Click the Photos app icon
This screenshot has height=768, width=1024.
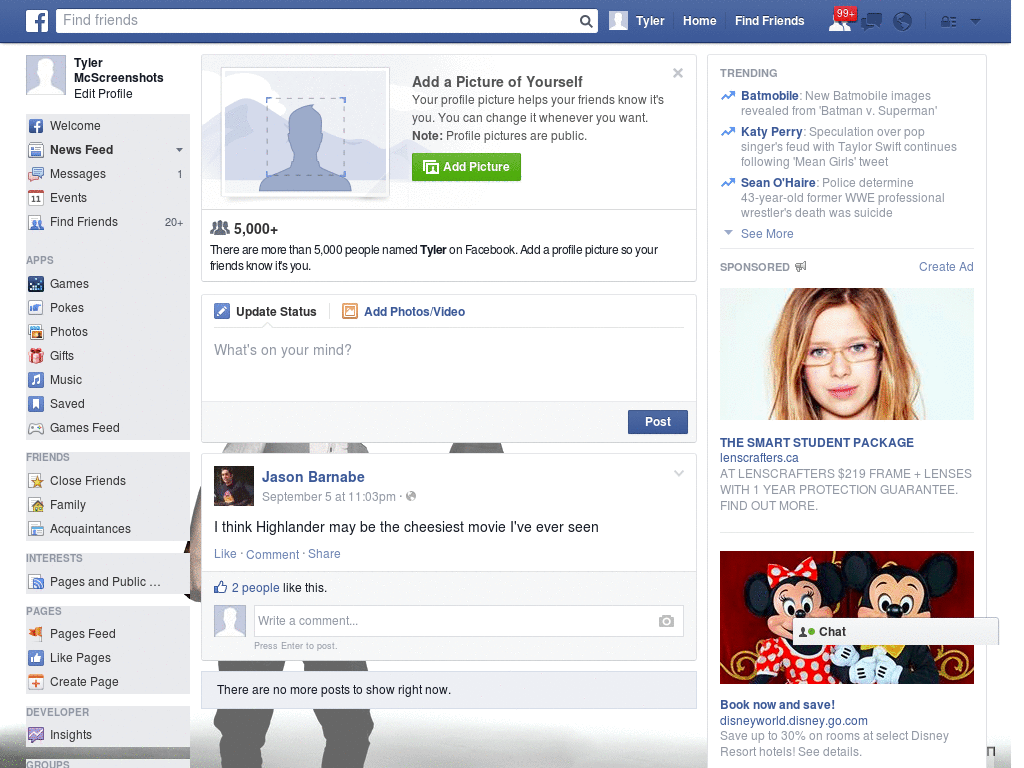click(36, 332)
